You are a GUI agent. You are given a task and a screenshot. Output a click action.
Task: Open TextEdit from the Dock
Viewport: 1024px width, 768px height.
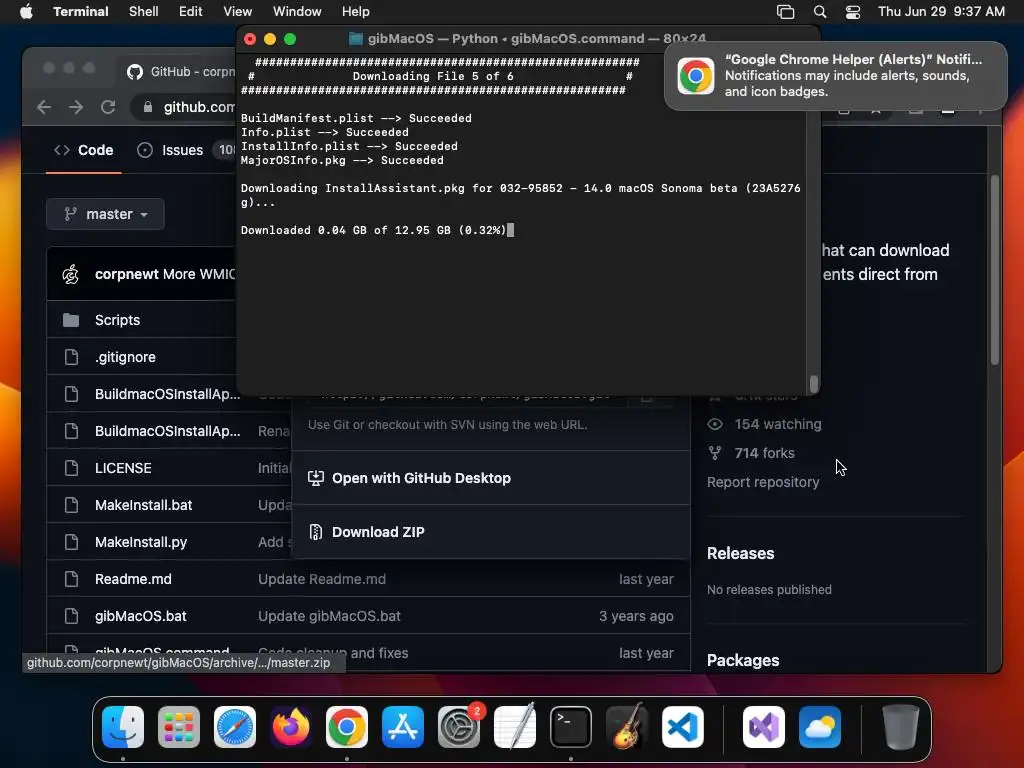515,727
